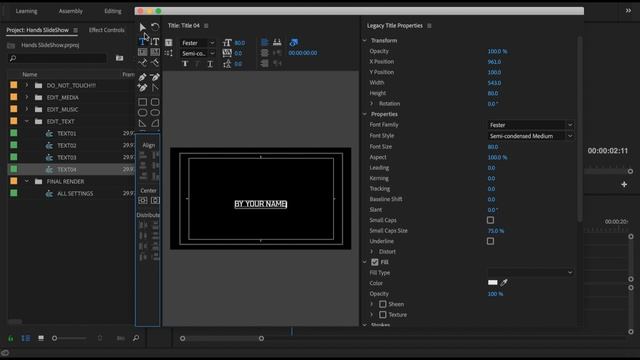Open Tab Stops in Title toolbar
Screen dimensions: 640x360
[x=277, y=42]
